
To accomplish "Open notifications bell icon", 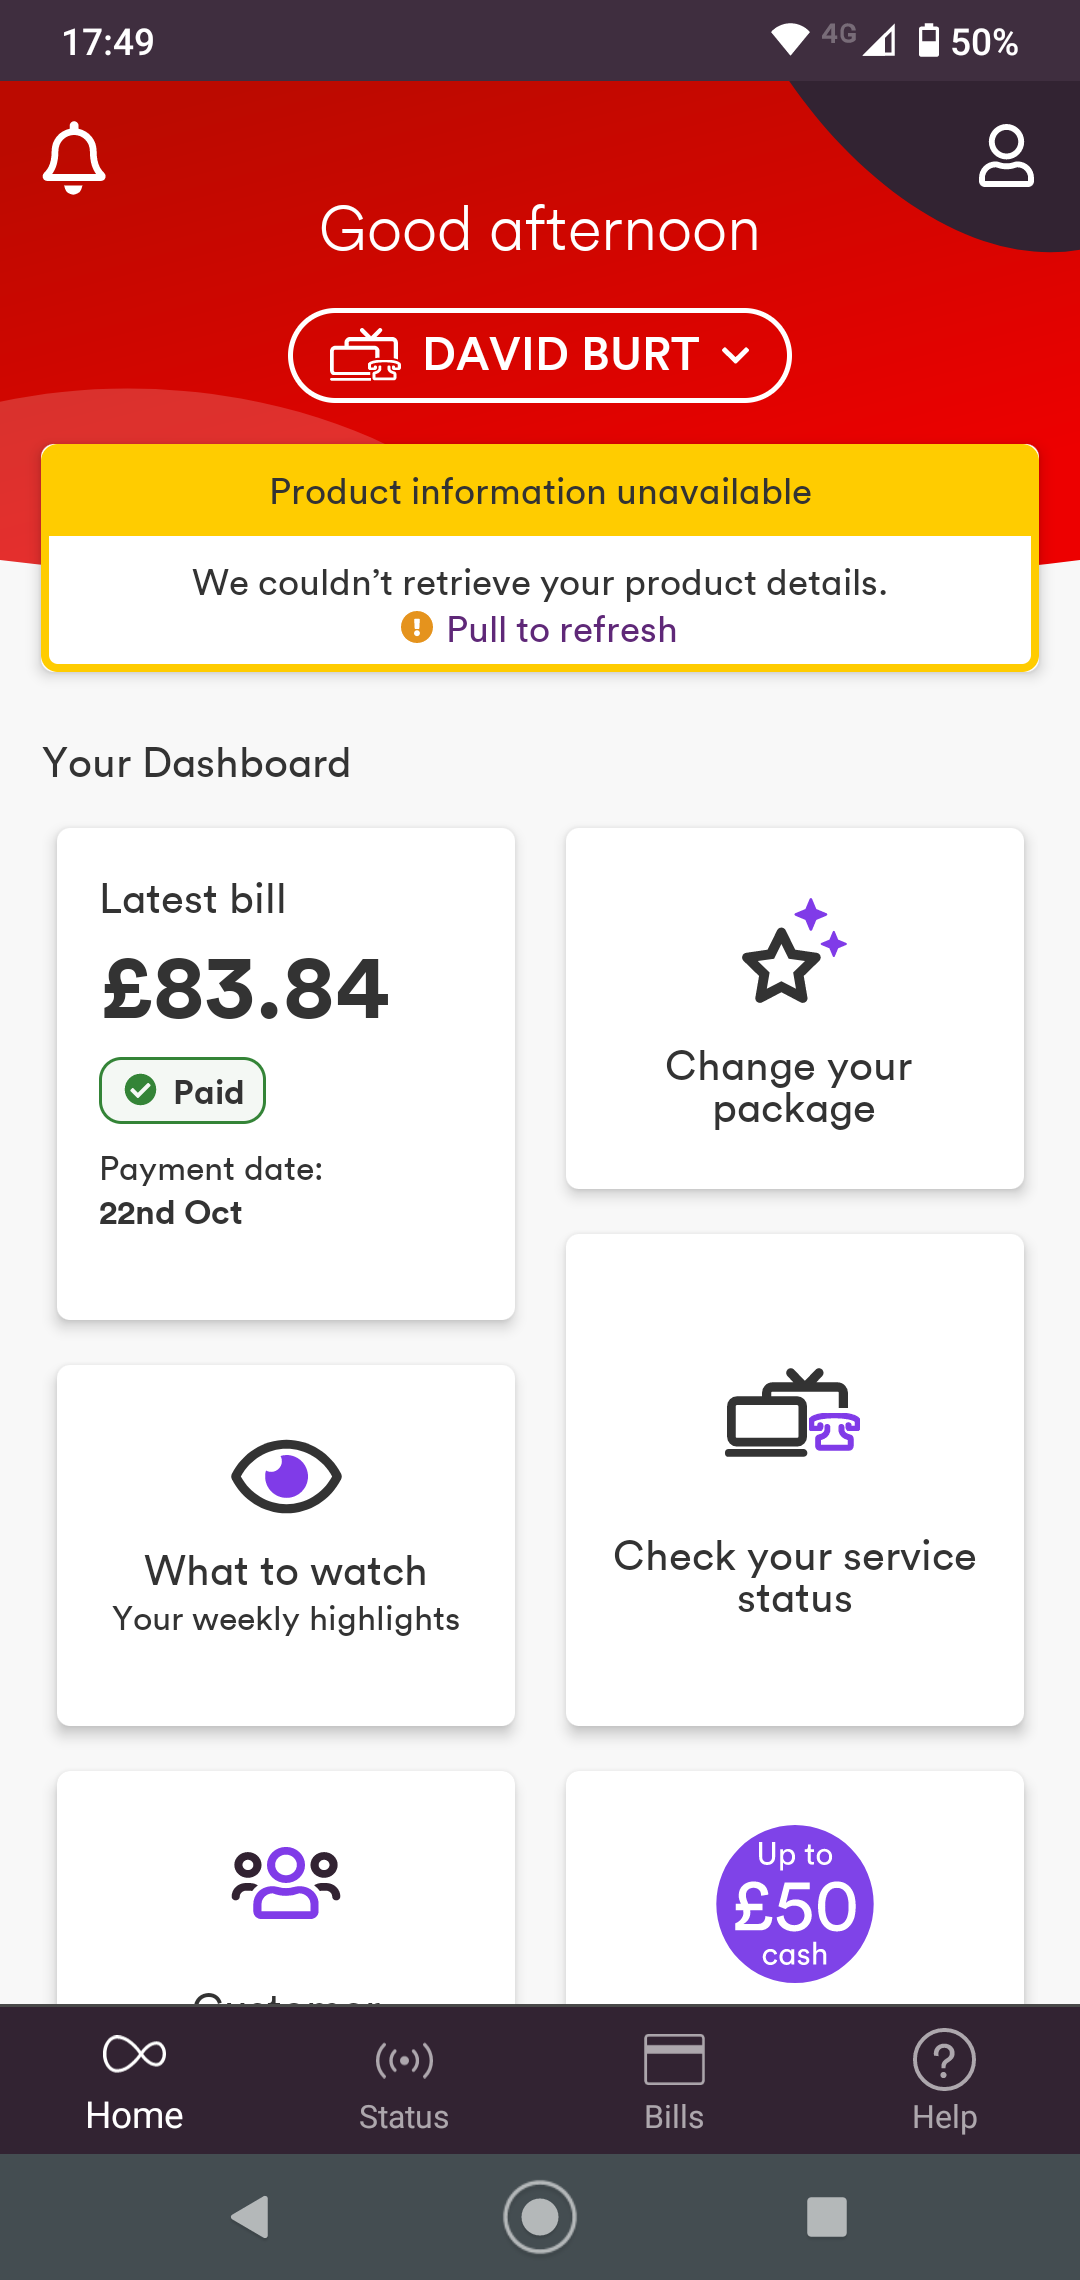I will pyautogui.click(x=74, y=158).
